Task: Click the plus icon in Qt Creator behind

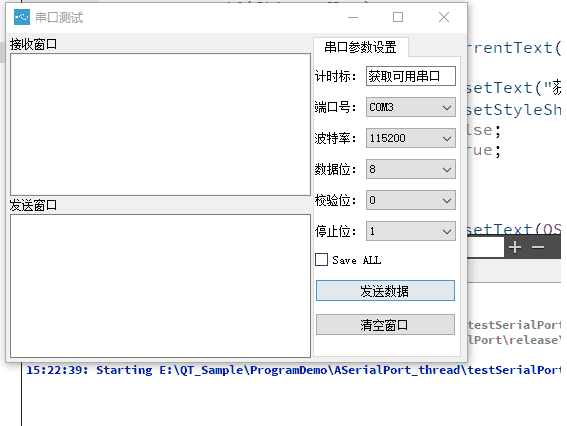Action: coord(515,247)
